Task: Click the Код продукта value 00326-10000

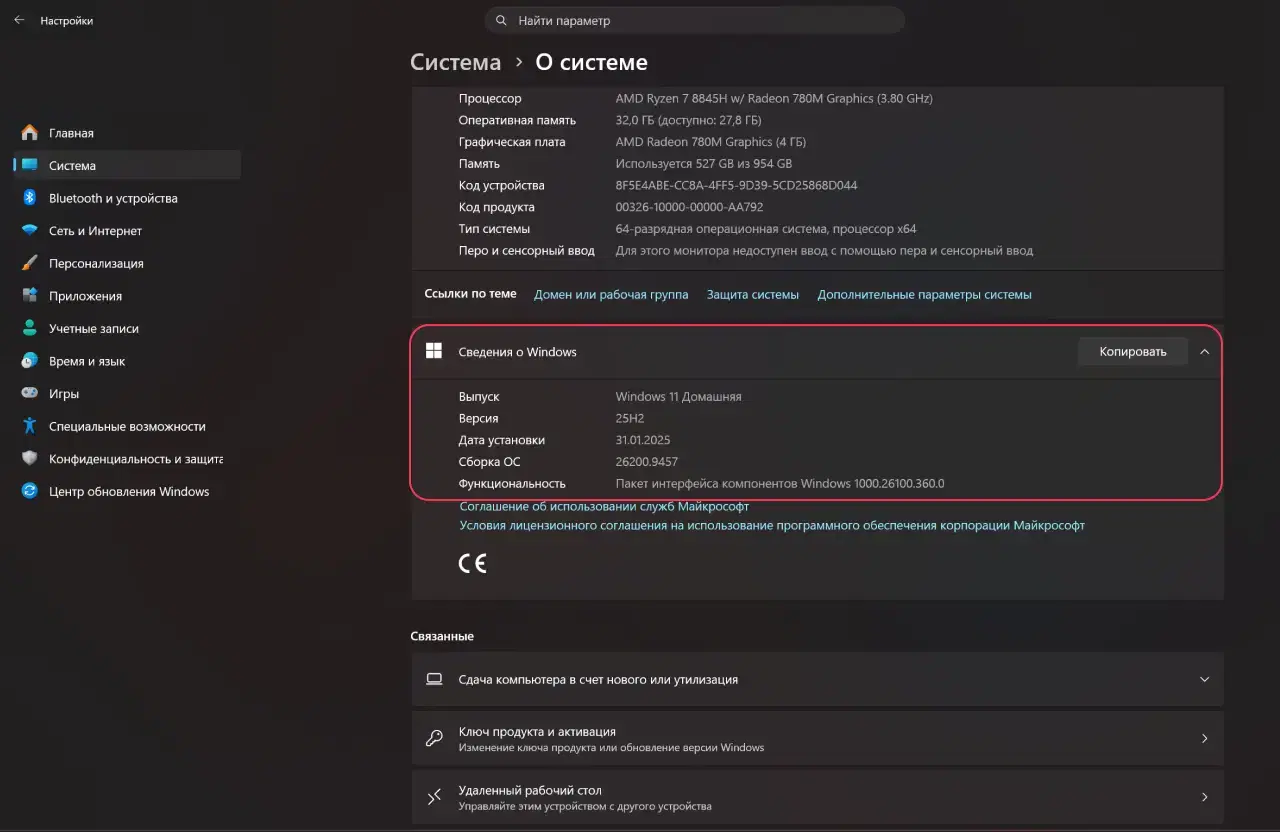Action: 689,207
